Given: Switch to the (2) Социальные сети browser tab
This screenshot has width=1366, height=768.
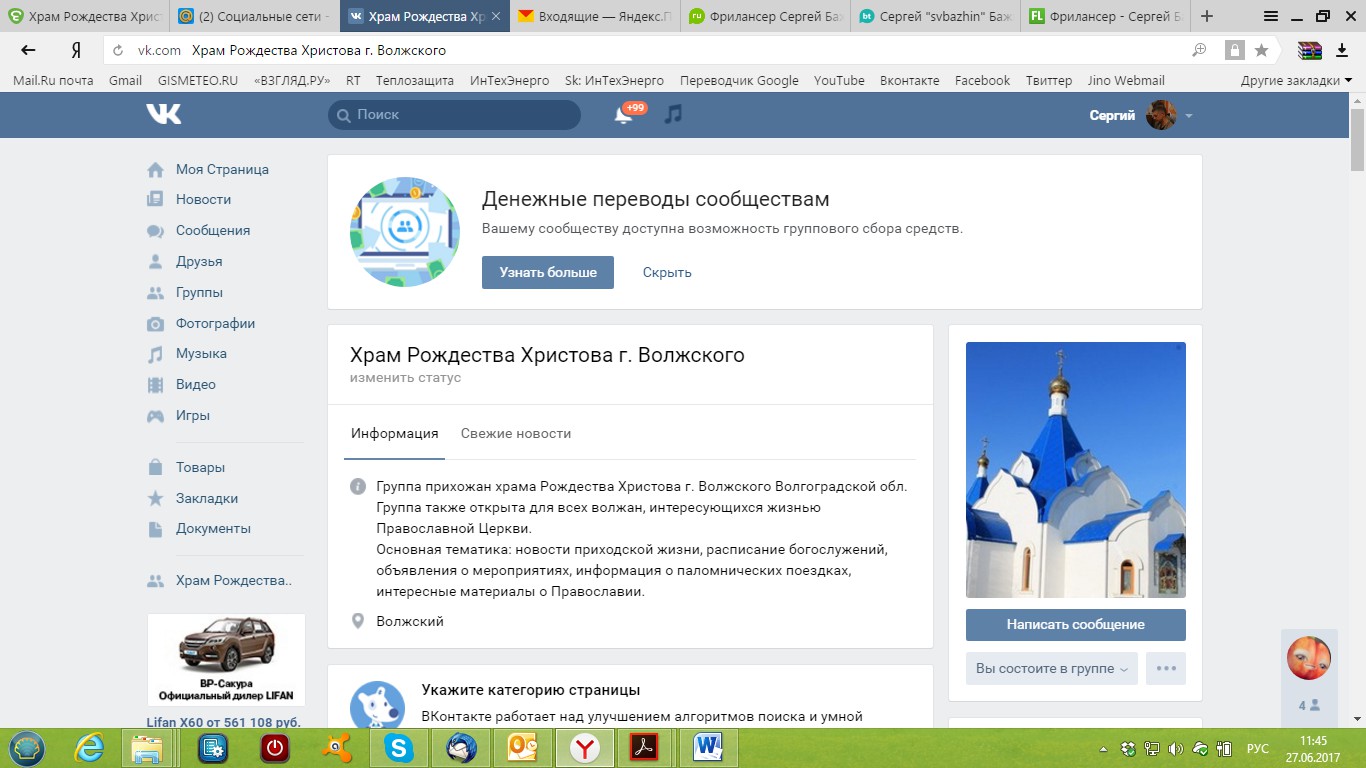Looking at the screenshot, I should point(255,16).
